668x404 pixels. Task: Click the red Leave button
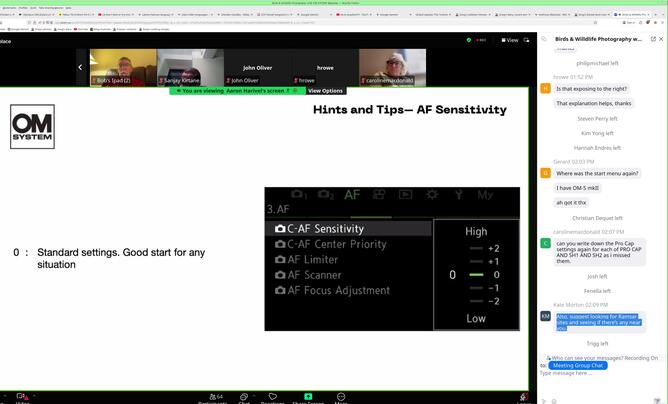521,398
